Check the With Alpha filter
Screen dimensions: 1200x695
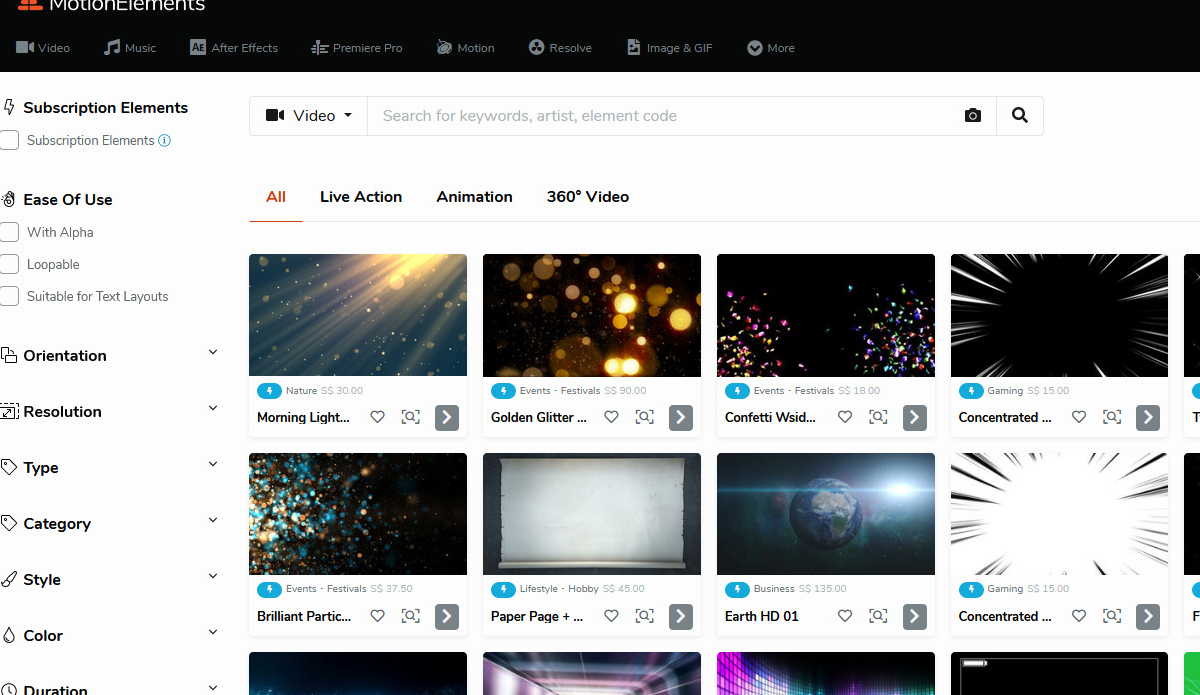[10, 232]
